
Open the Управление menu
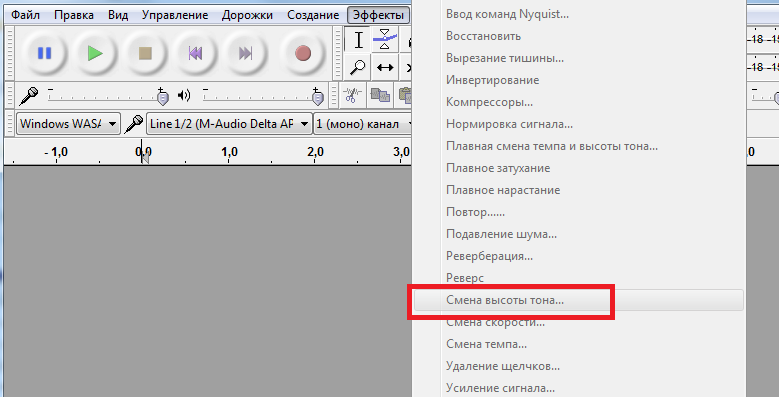(175, 15)
